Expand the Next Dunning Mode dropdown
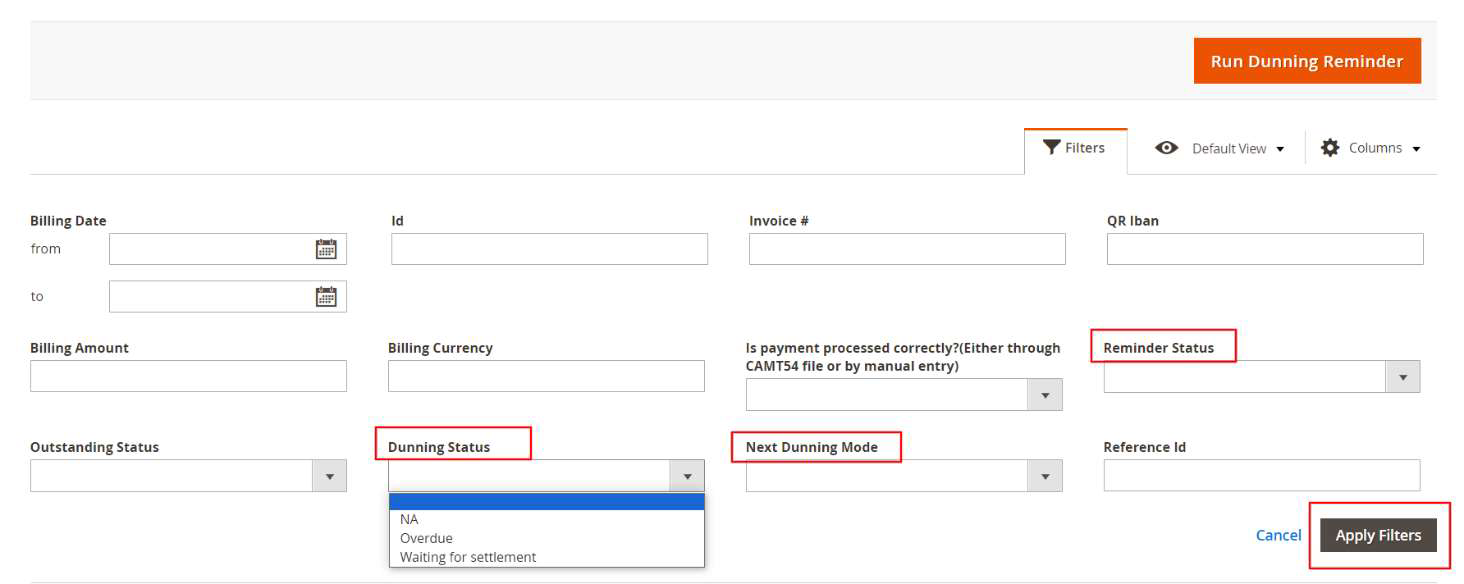The width and height of the screenshot is (1464, 584). [x=1045, y=476]
